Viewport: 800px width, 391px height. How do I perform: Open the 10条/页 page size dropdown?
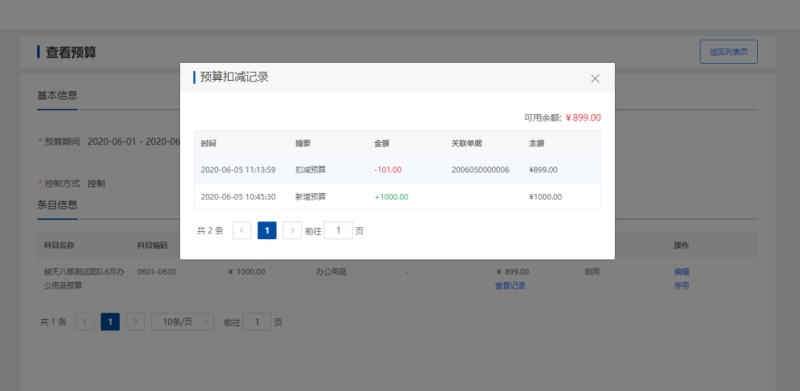click(183, 322)
